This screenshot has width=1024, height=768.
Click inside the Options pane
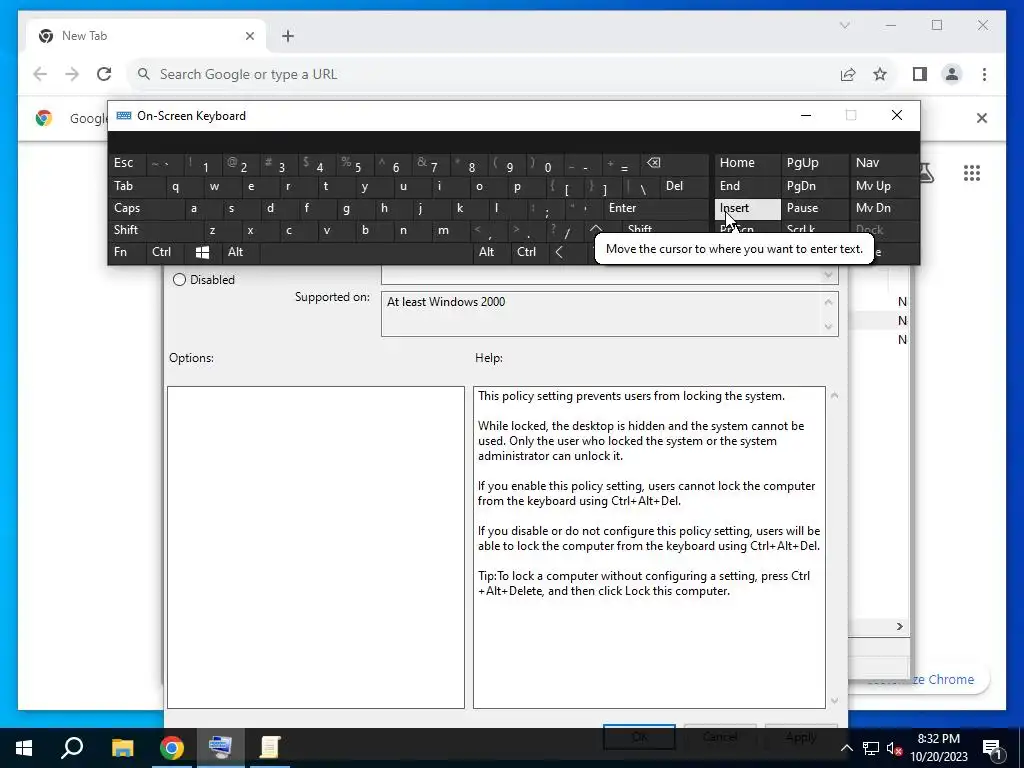[x=315, y=547]
